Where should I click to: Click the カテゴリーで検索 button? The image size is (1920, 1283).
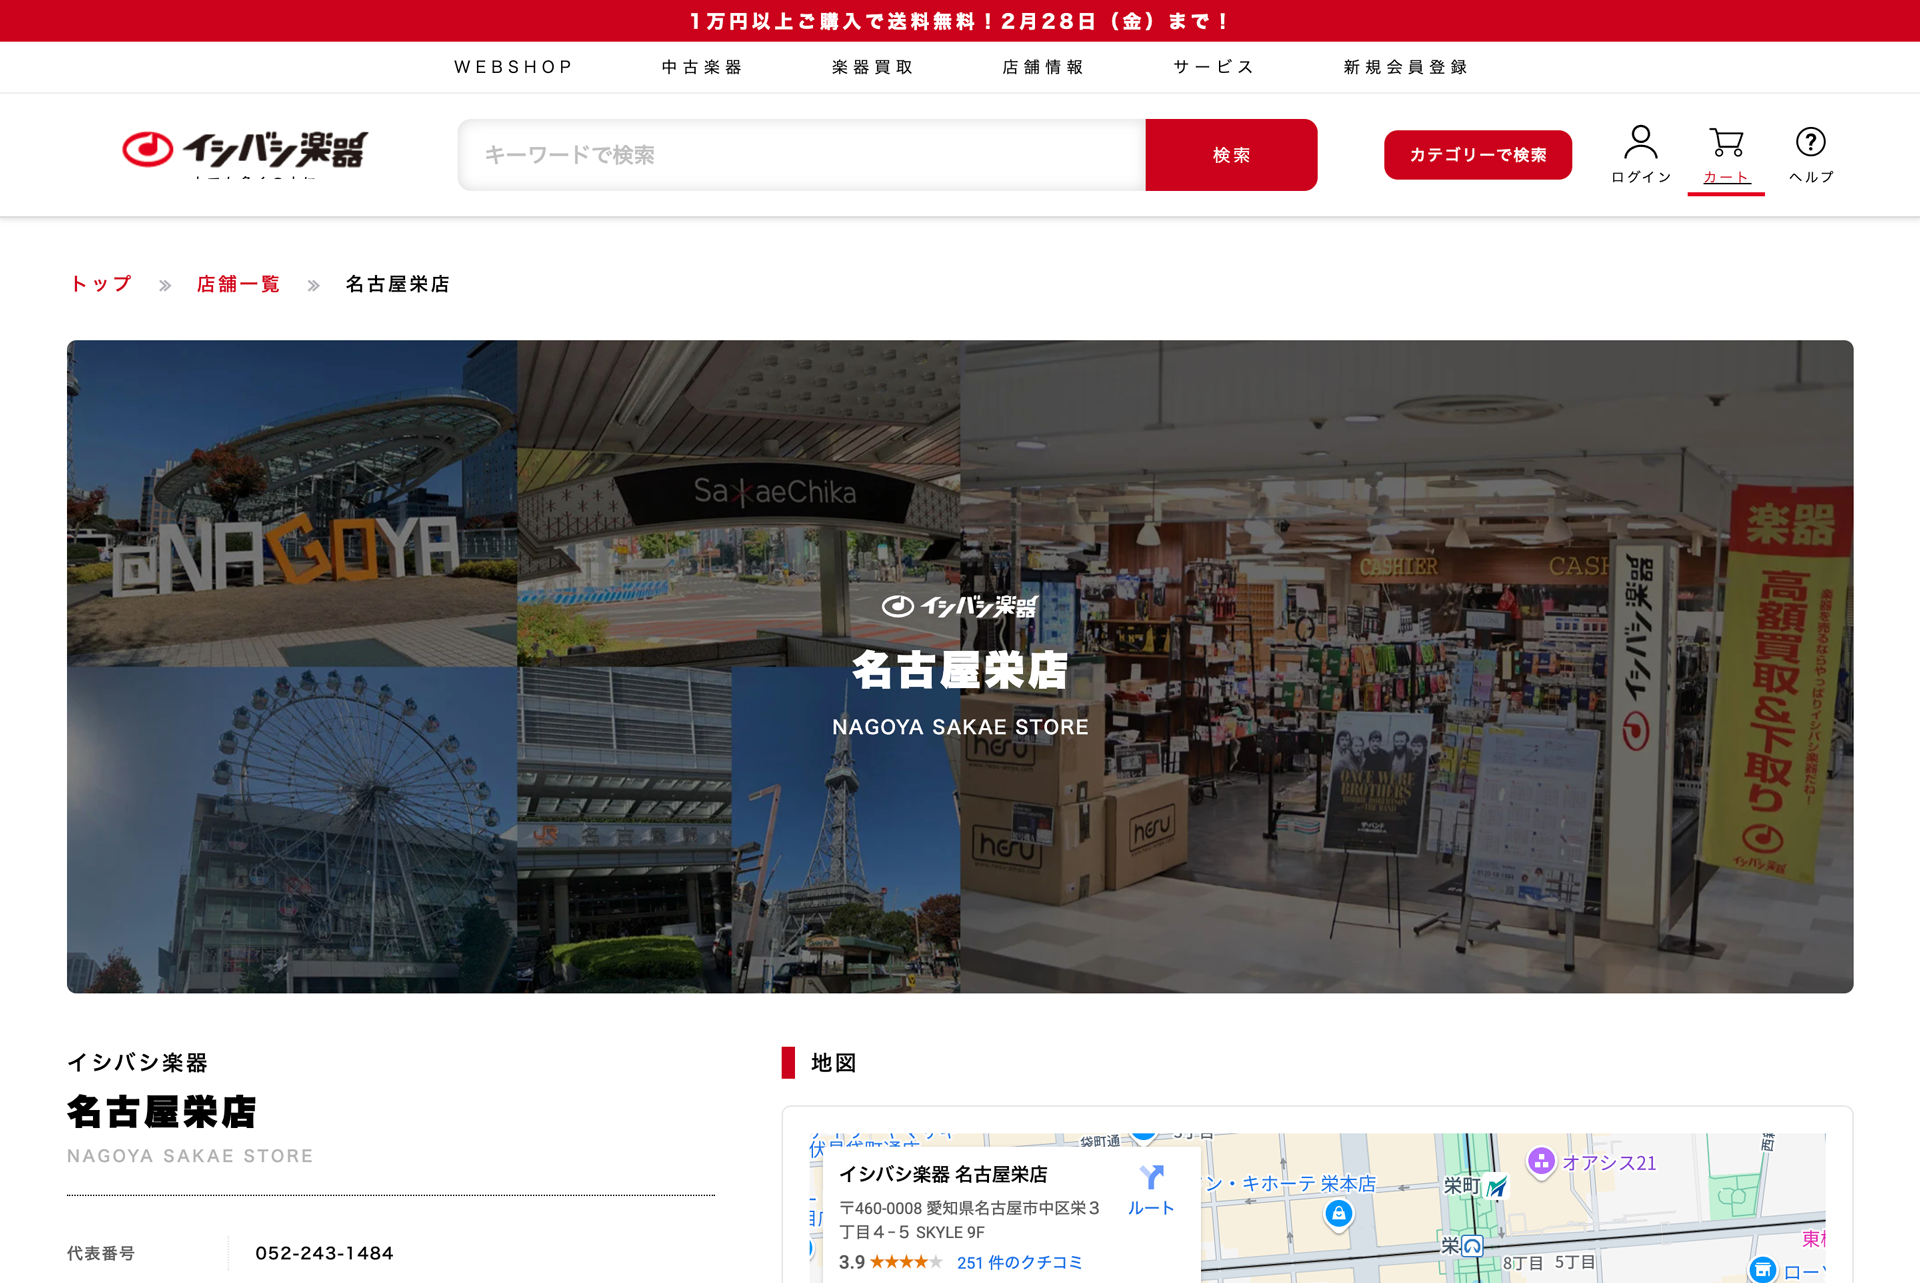click(x=1477, y=155)
